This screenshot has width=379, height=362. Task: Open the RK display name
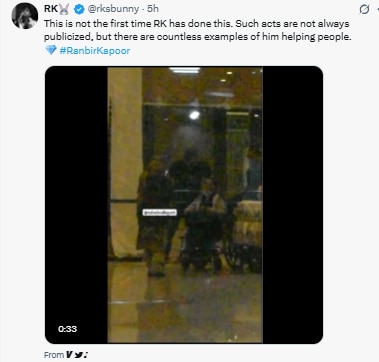51,9
